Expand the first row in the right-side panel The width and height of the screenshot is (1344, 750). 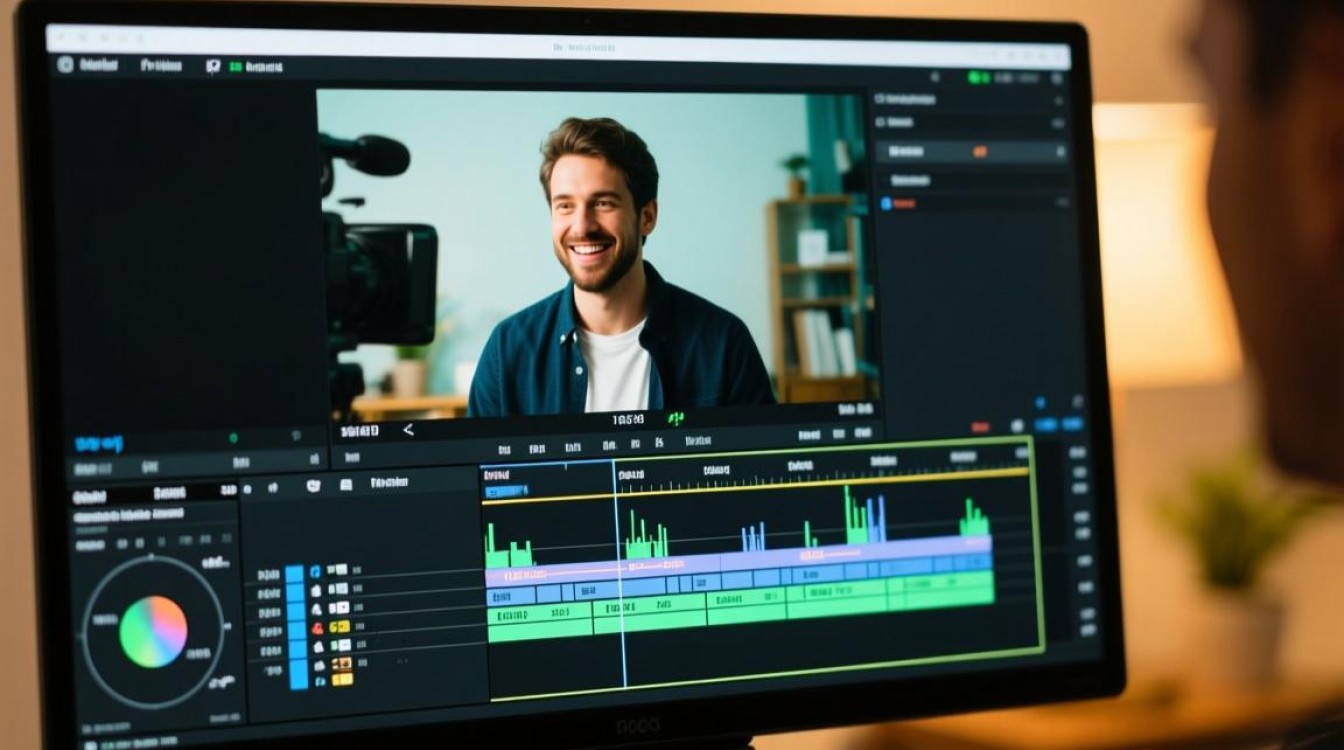click(x=970, y=99)
